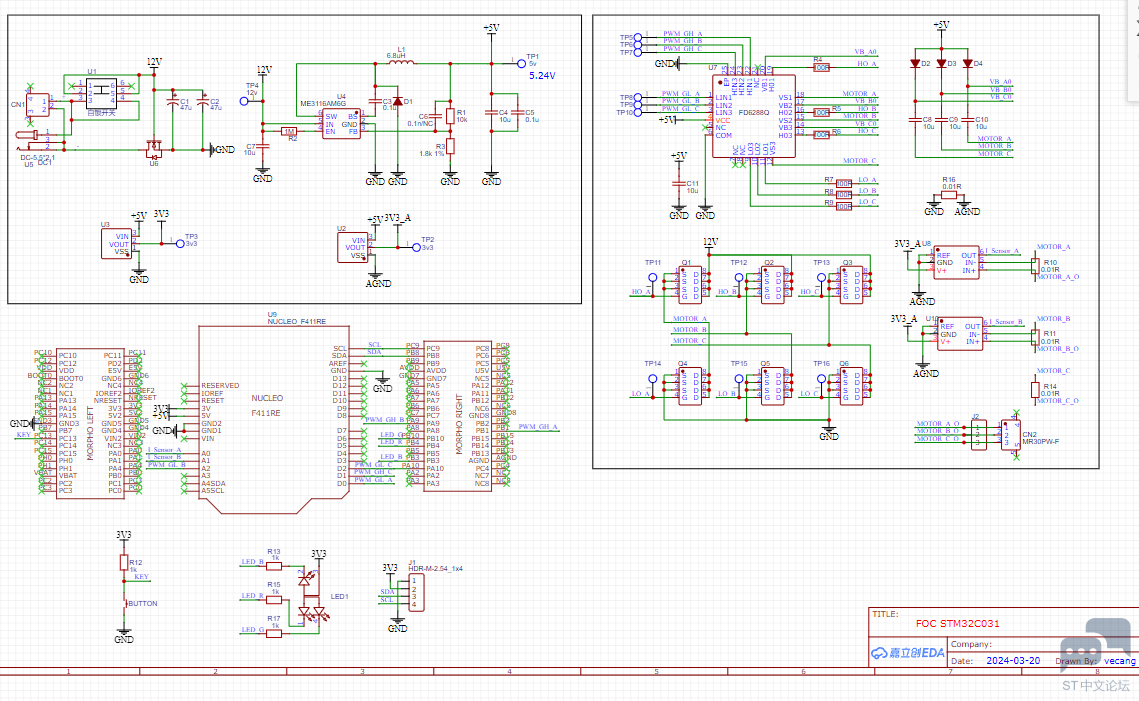Image resolution: width=1139 pixels, height=701 pixels.
Task: Select the U8 current sense amplifier
Action: click(x=956, y=262)
